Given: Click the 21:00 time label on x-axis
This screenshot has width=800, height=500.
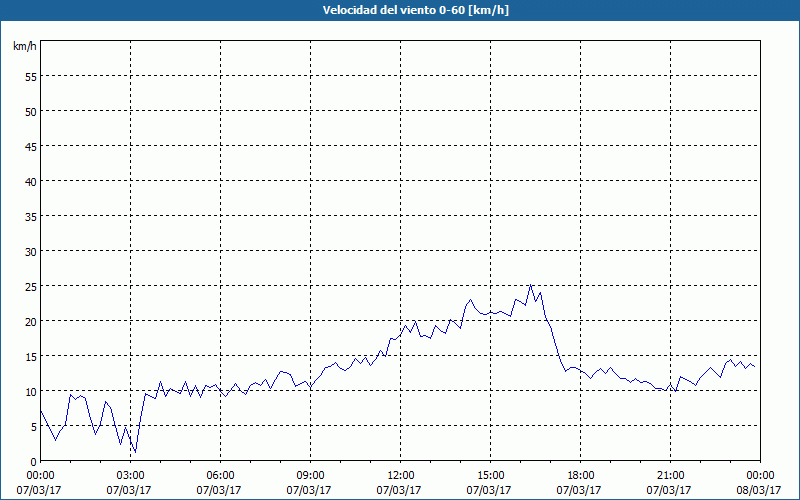Looking at the screenshot, I should pyautogui.click(x=670, y=476).
